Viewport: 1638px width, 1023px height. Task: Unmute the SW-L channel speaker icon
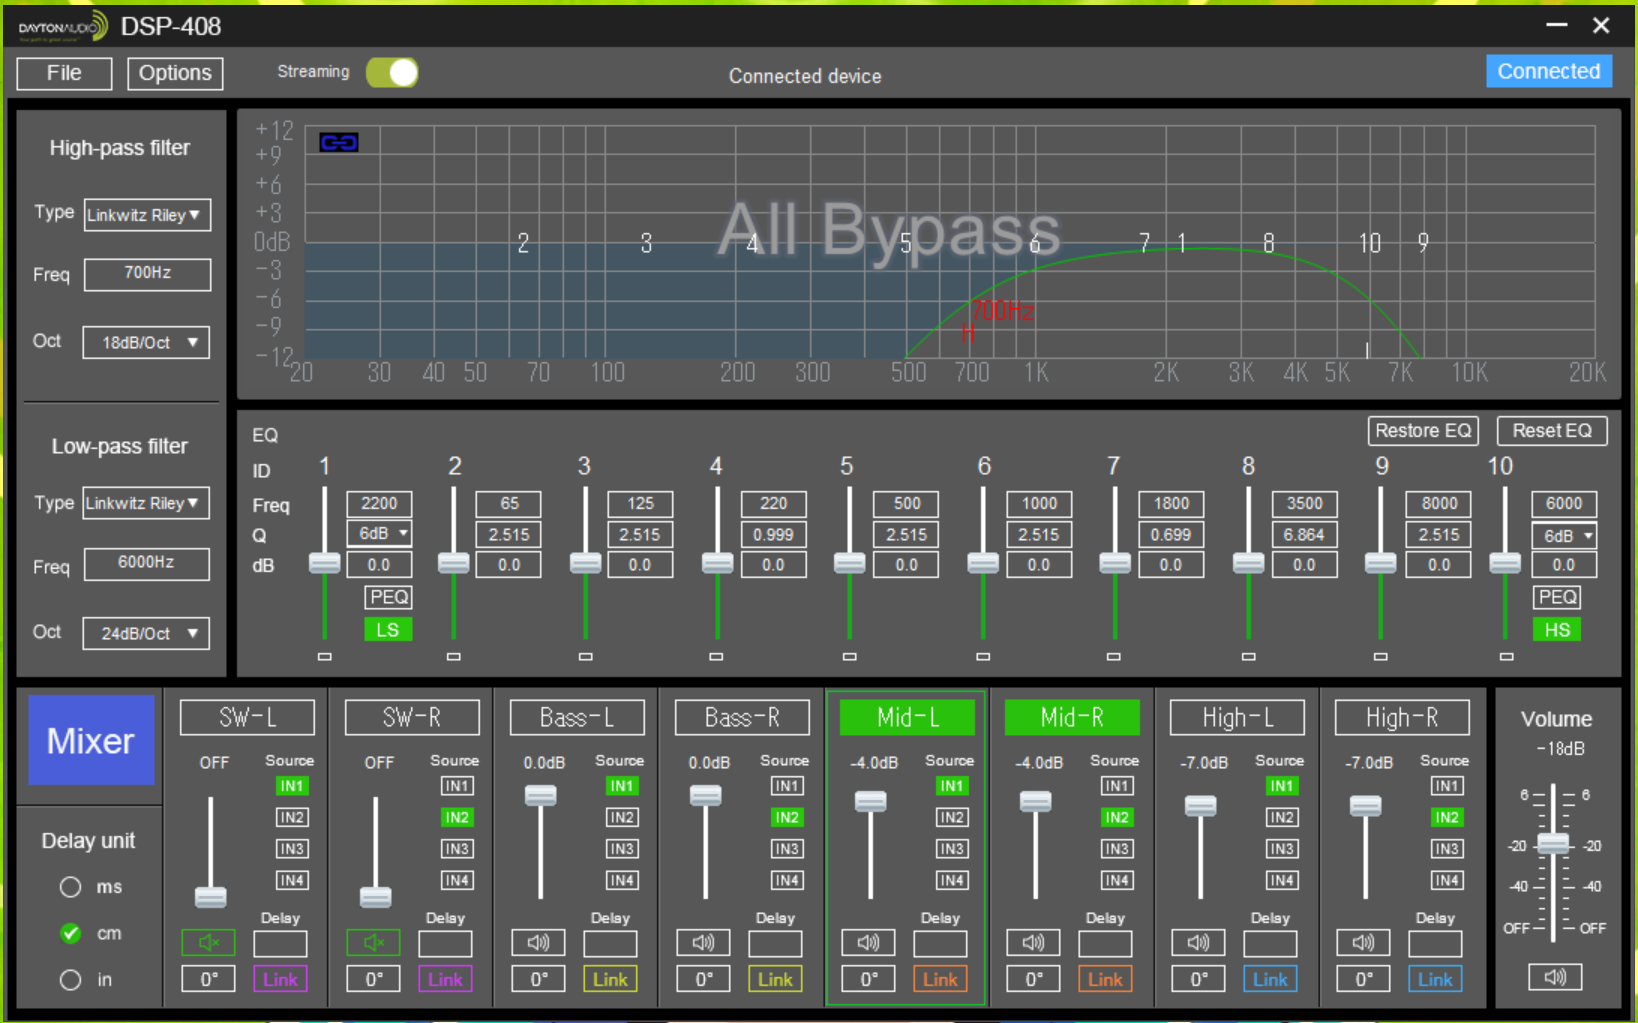(208, 942)
